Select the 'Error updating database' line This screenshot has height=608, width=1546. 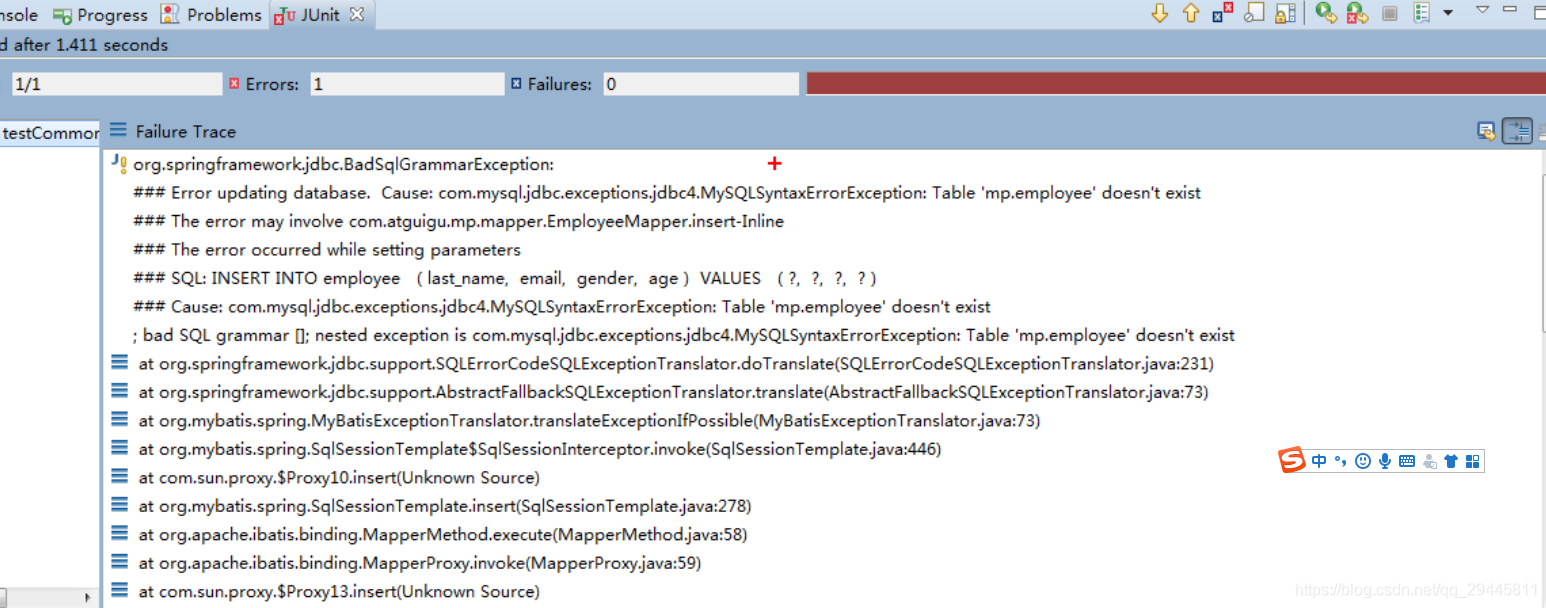(x=667, y=193)
